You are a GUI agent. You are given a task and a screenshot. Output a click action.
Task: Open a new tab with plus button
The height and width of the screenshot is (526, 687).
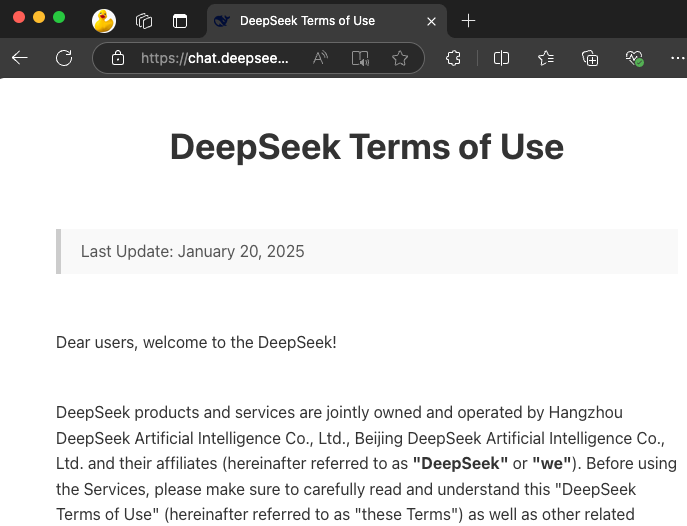pyautogui.click(x=468, y=21)
